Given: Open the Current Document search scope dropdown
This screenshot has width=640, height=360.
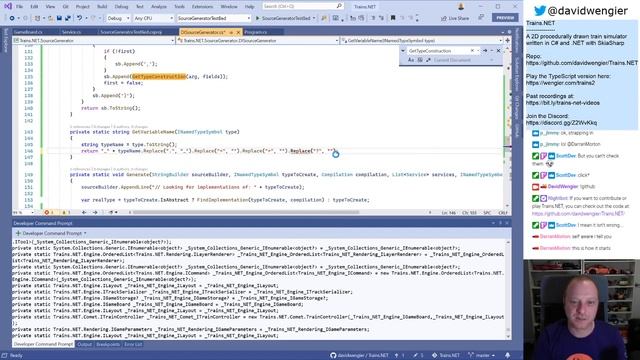Looking at the screenshot, I should pyautogui.click(x=464, y=60).
